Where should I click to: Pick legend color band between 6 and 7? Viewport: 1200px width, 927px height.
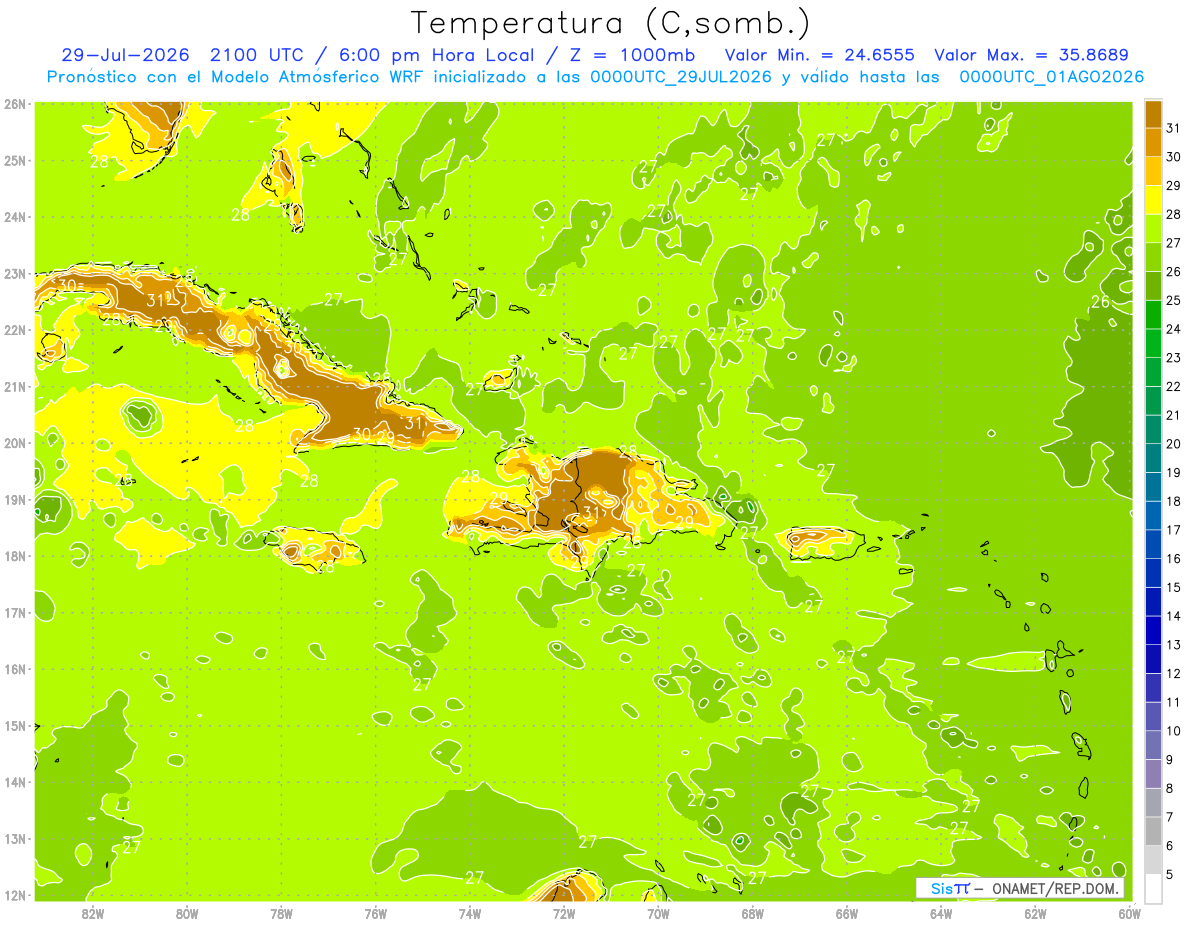tap(1153, 831)
